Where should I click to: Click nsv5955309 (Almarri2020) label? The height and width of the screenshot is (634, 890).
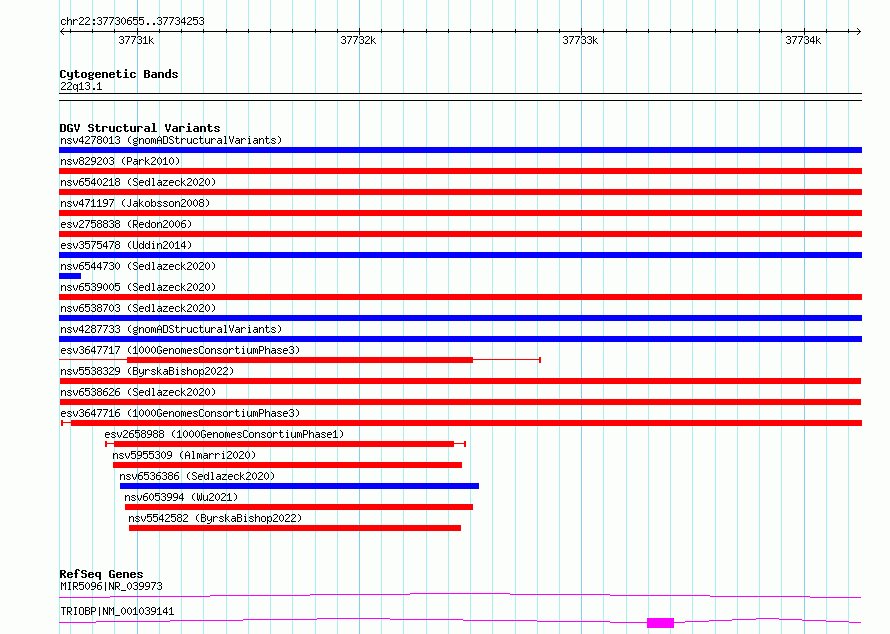point(184,455)
